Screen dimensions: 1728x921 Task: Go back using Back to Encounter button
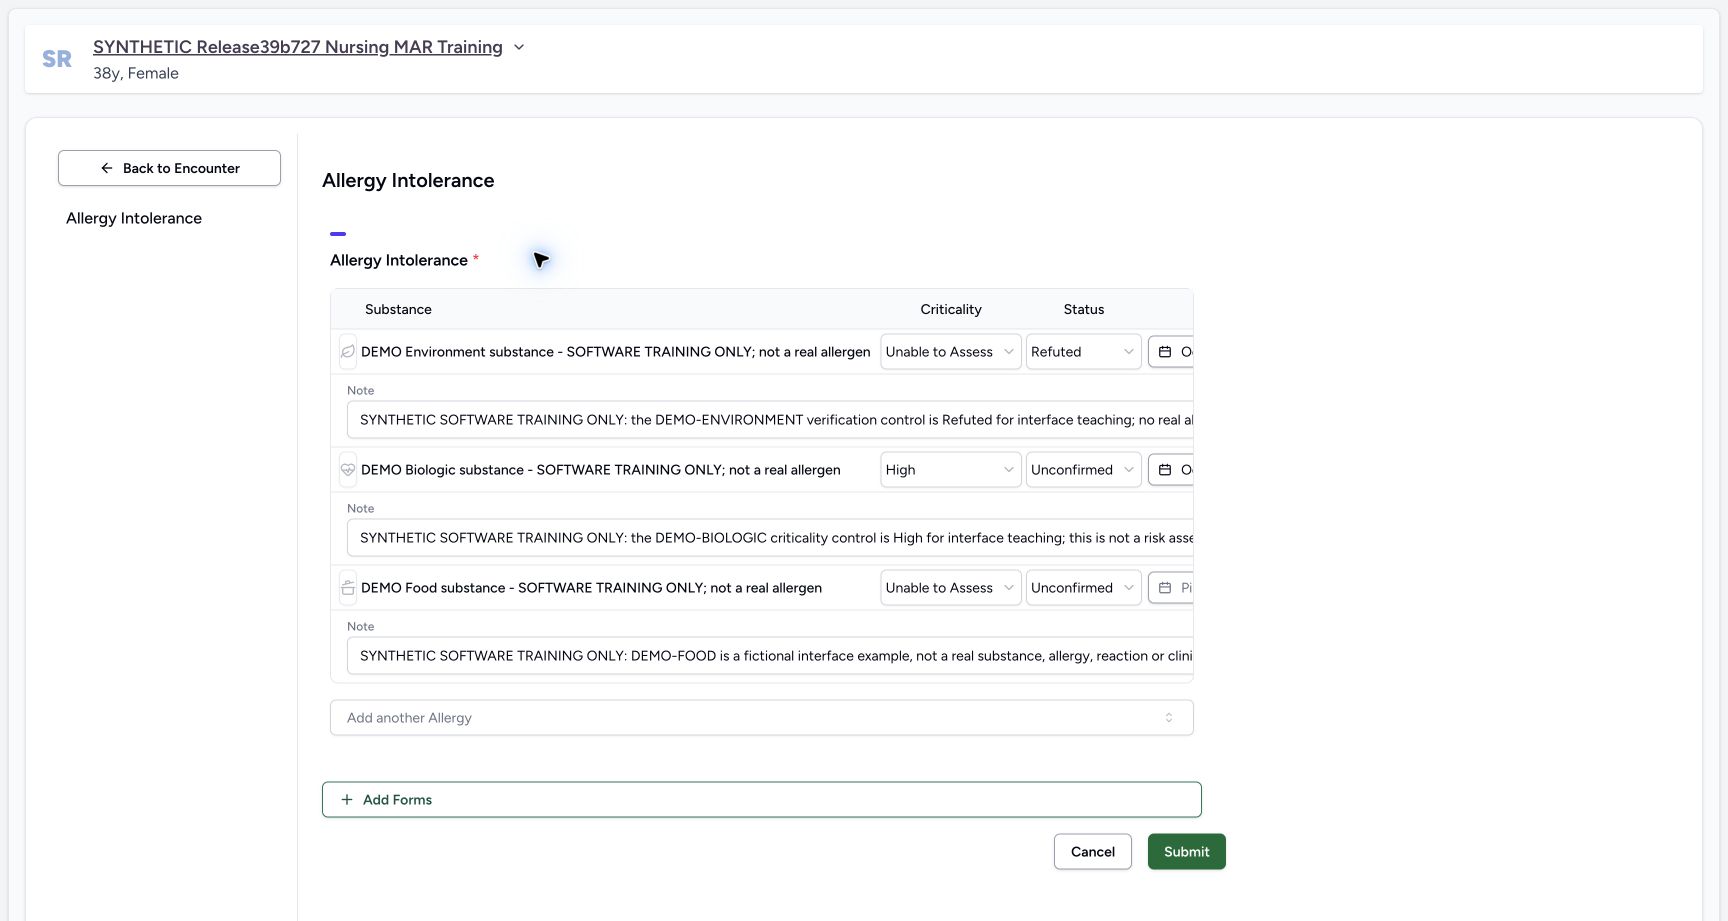coord(169,168)
